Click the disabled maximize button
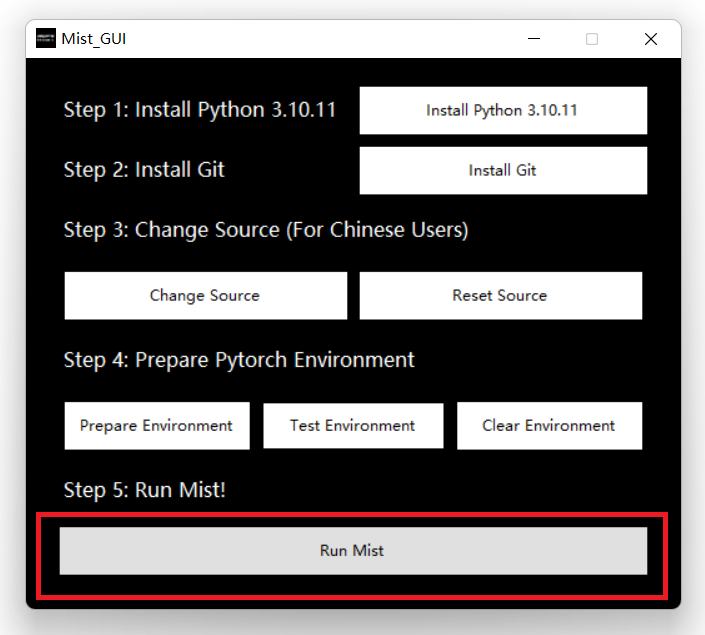The image size is (705, 635). 592,39
